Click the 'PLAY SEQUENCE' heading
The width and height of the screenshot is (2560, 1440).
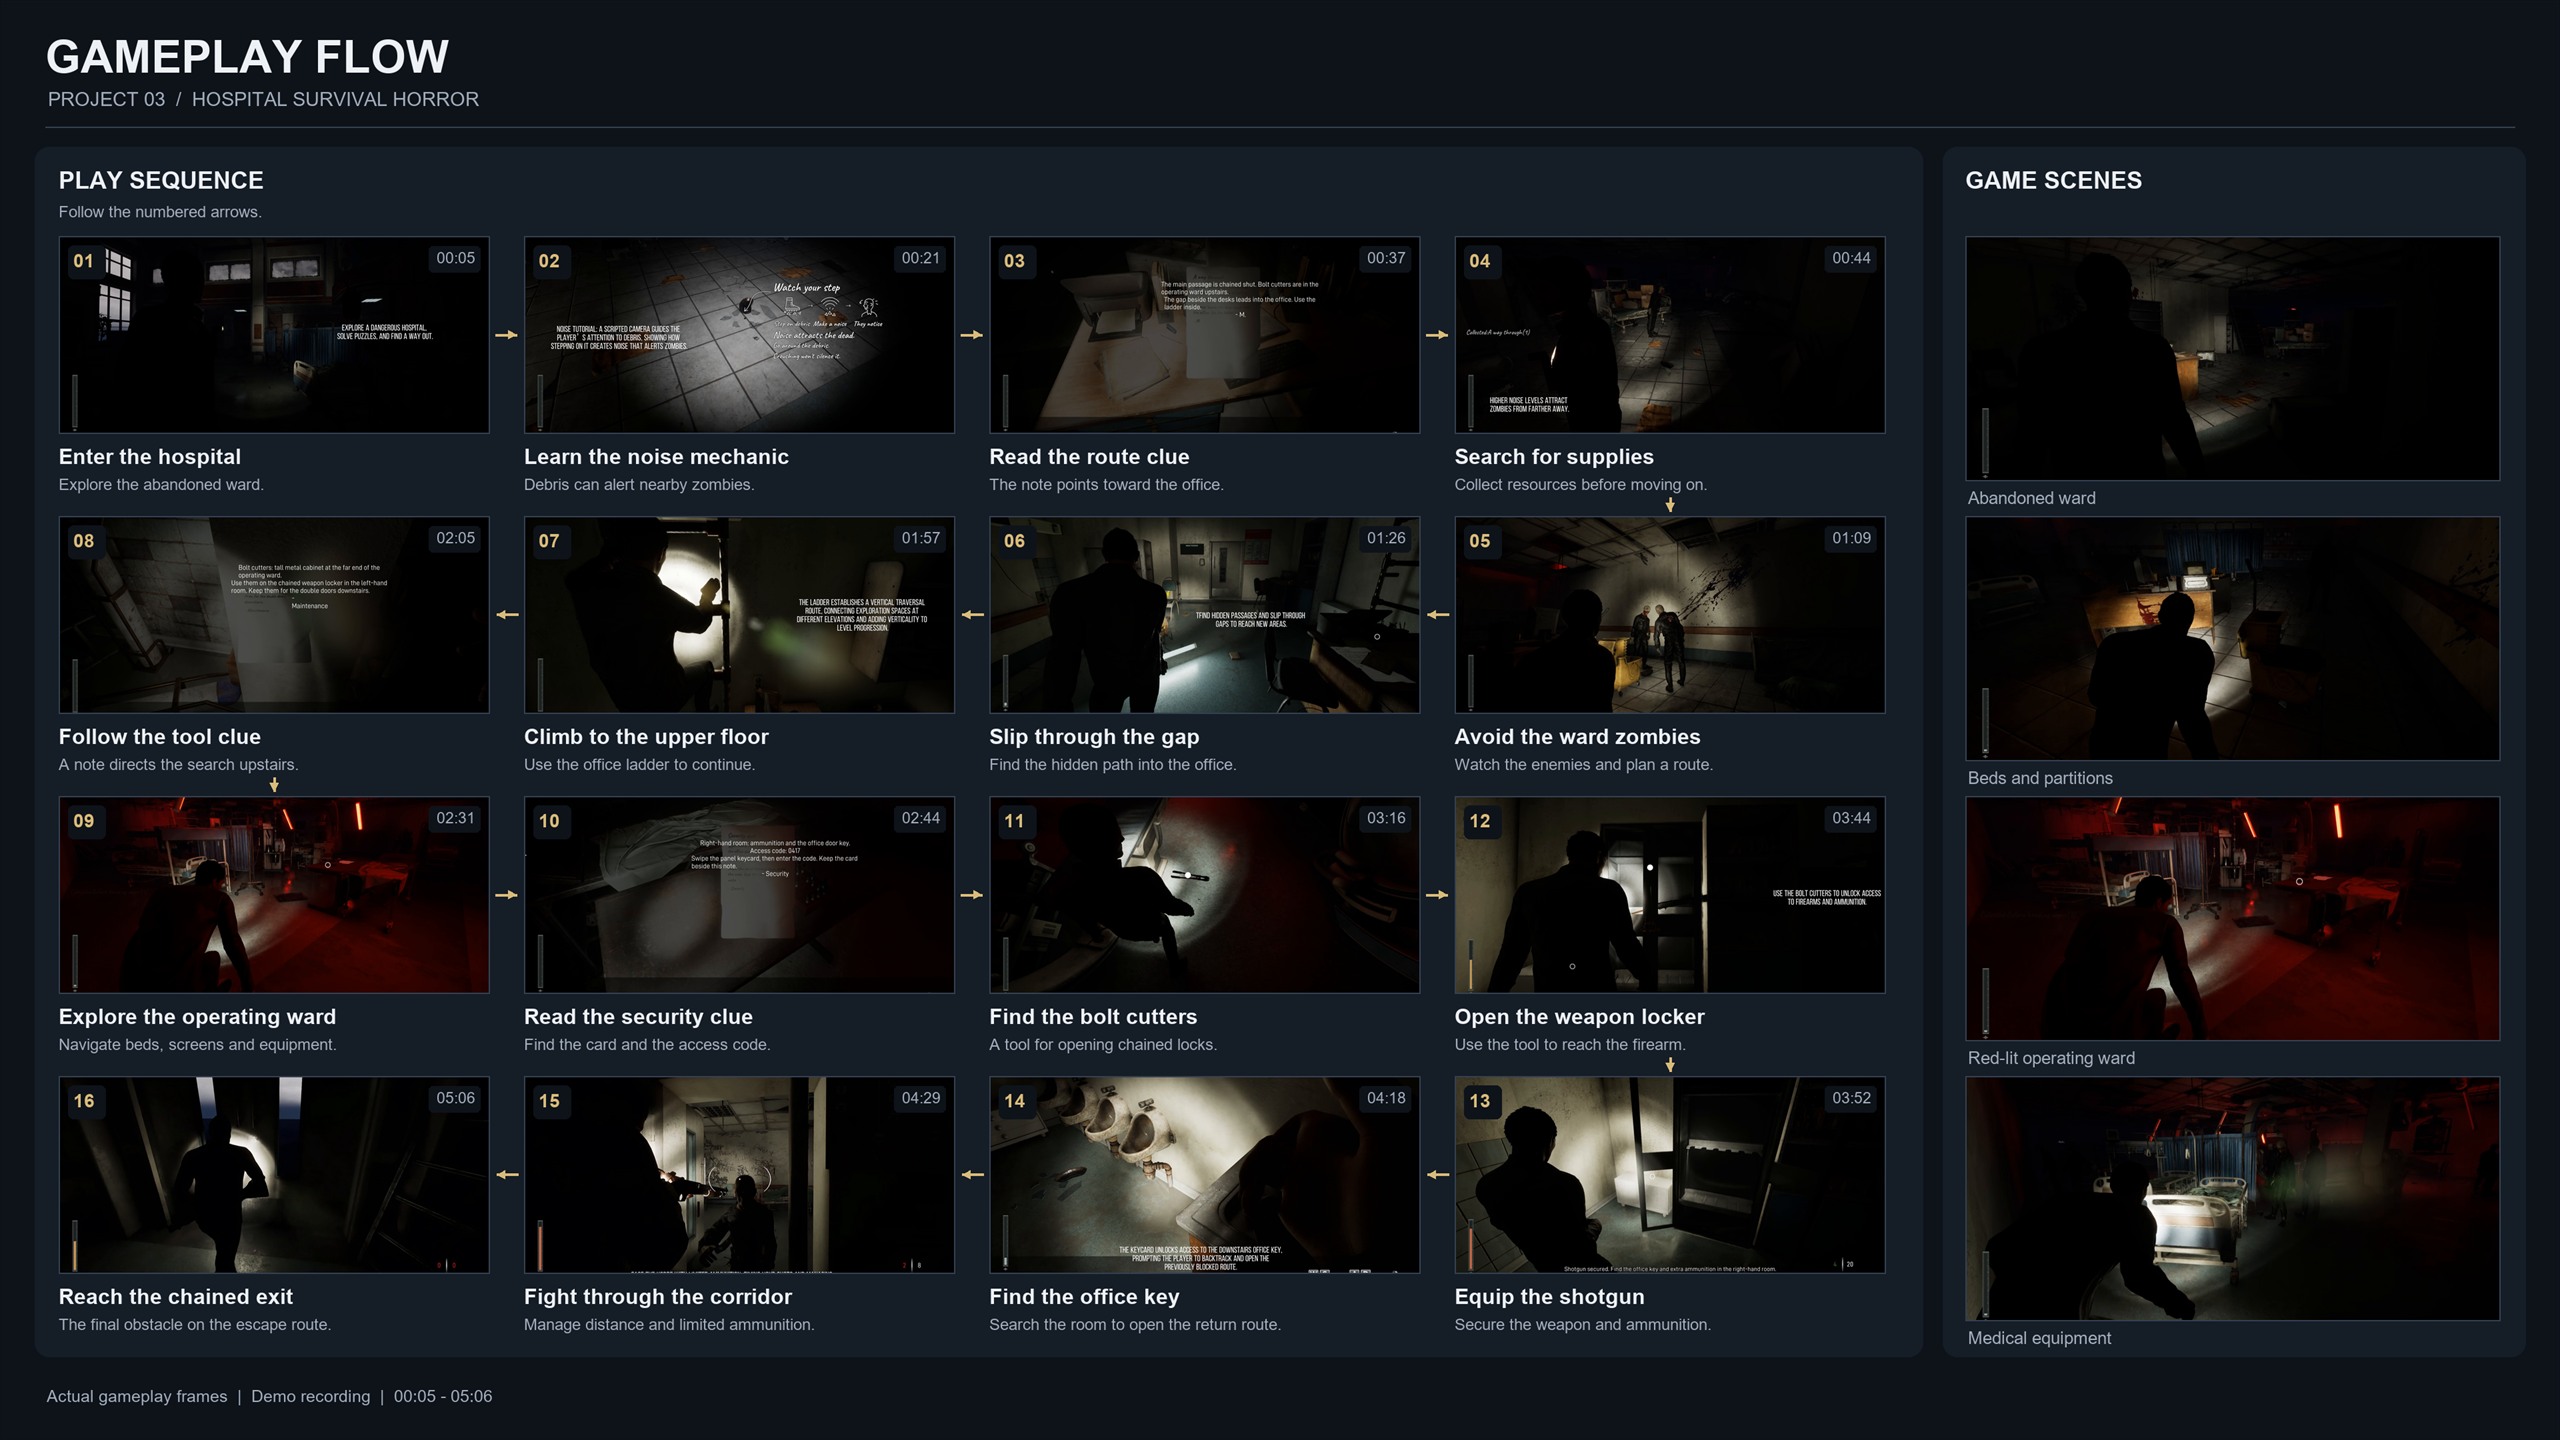point(161,180)
